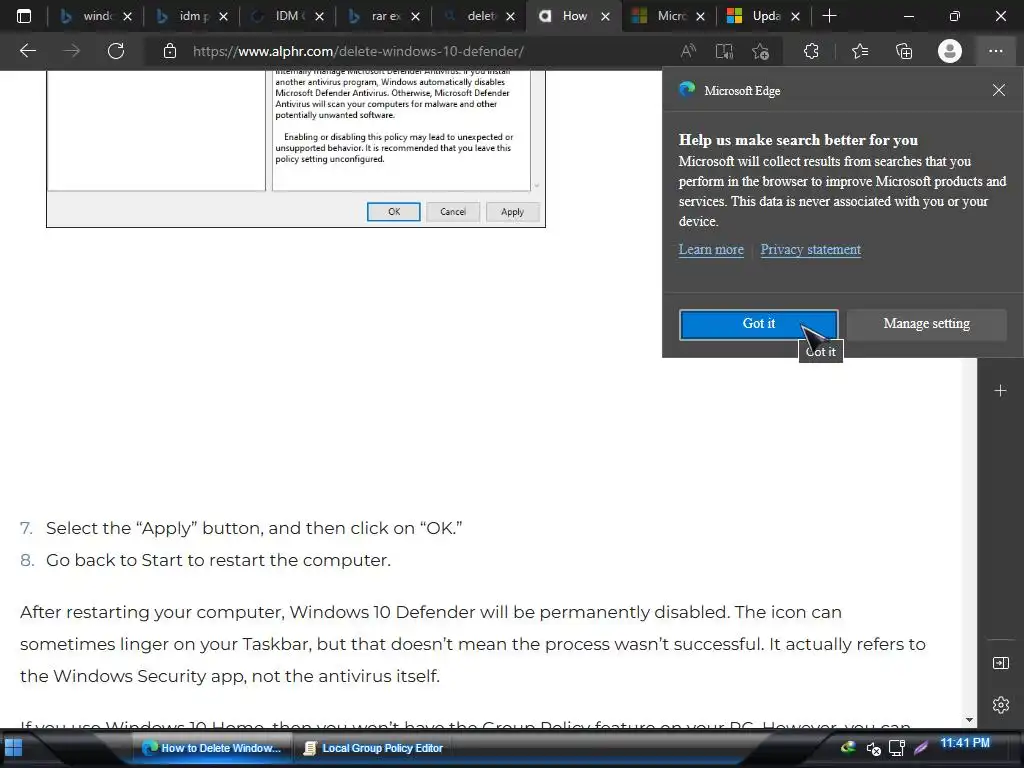
Task: Select How to Delete Windows taskbar item
Action: 212,748
